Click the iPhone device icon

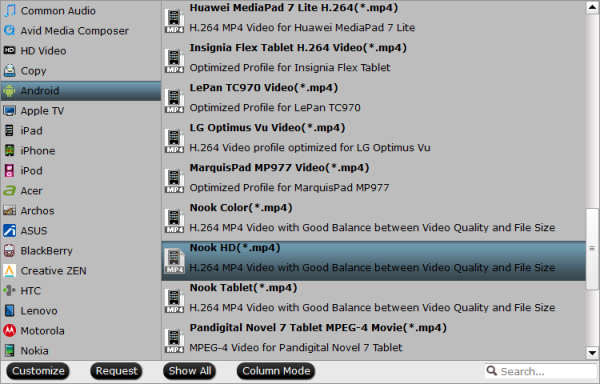pyautogui.click(x=10, y=150)
